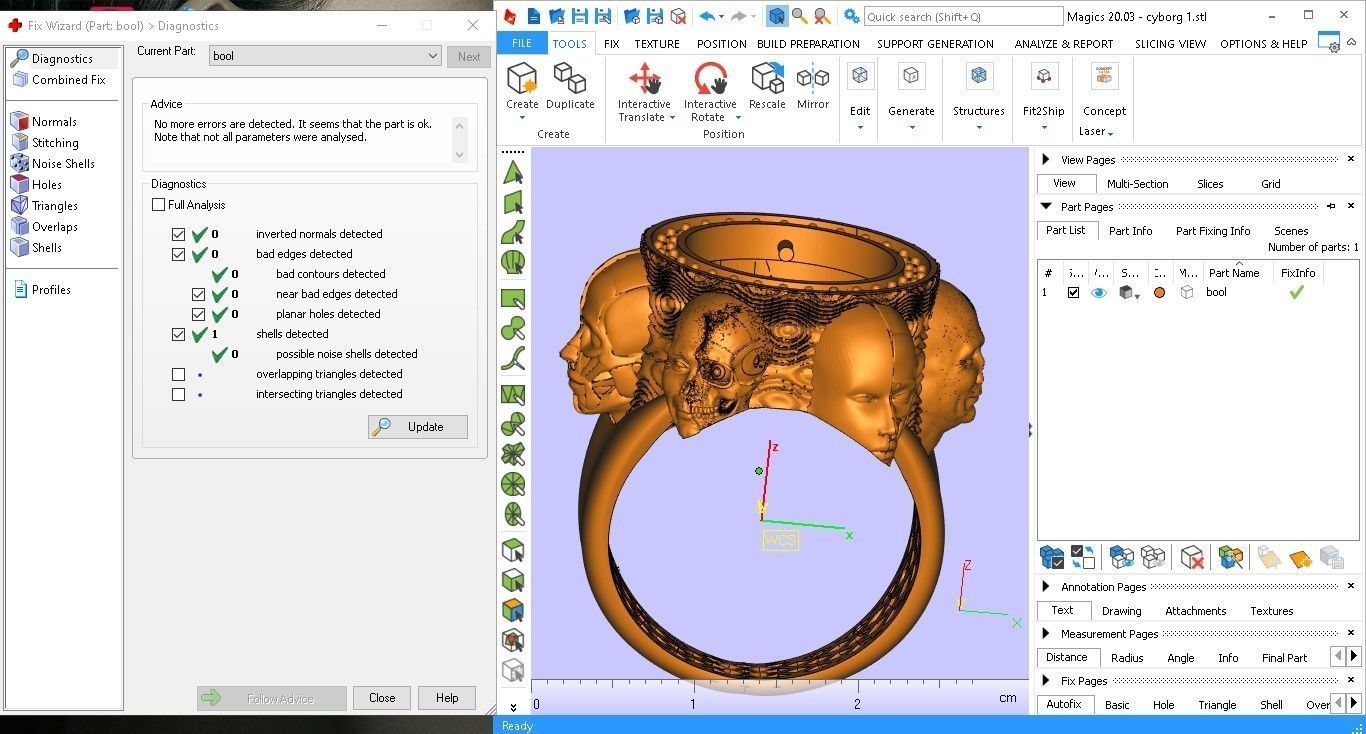The image size is (1366, 734).
Task: Activate the Interactive Rotate tool
Action: tap(710, 92)
